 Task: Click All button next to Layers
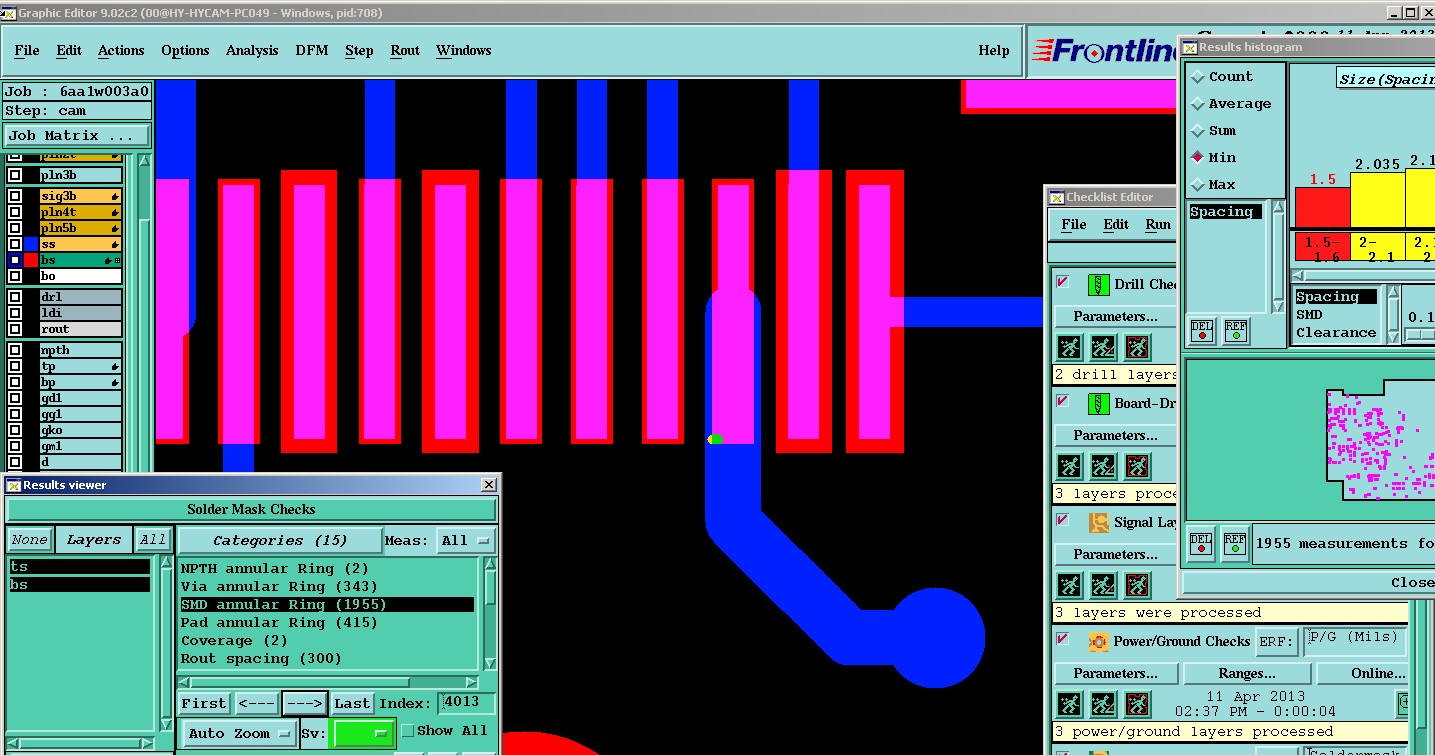[153, 540]
